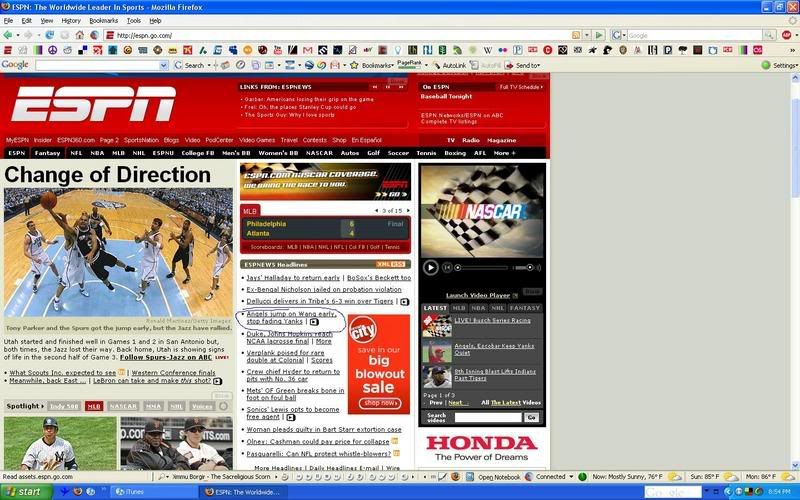The height and width of the screenshot is (500, 800).
Task: Open the History menu
Action: 71,20
